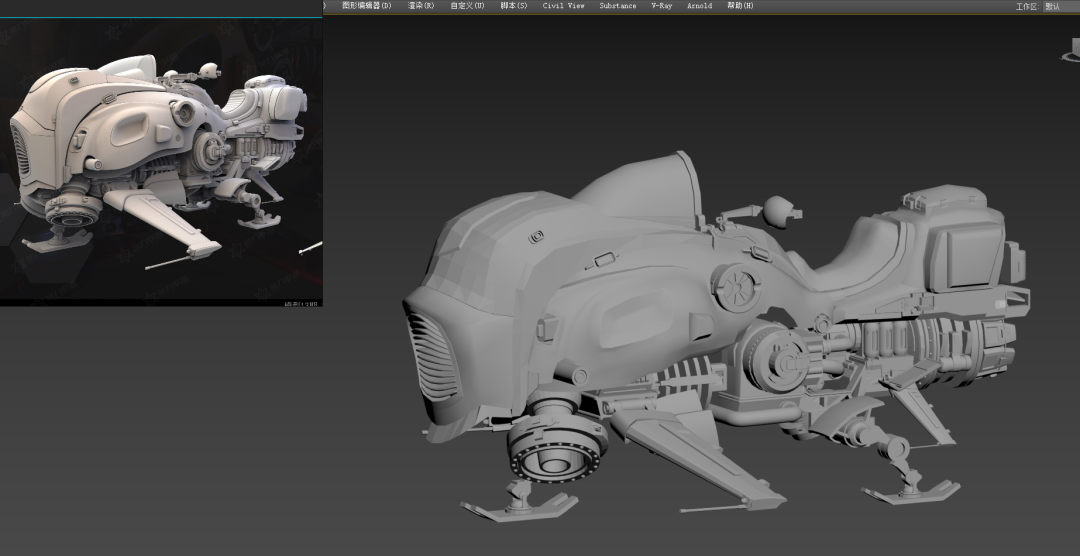Select the spherical pod atop the model
Image resolution: width=1080 pixels, height=556 pixels.
click(780, 209)
